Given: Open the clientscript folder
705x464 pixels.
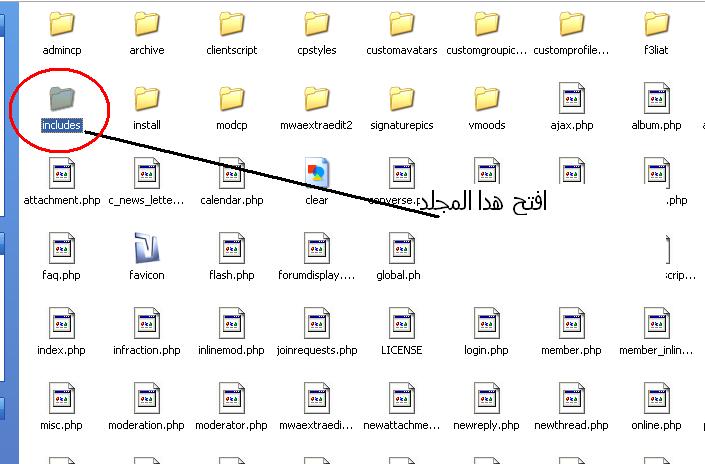Looking at the screenshot, I should pyautogui.click(x=231, y=24).
